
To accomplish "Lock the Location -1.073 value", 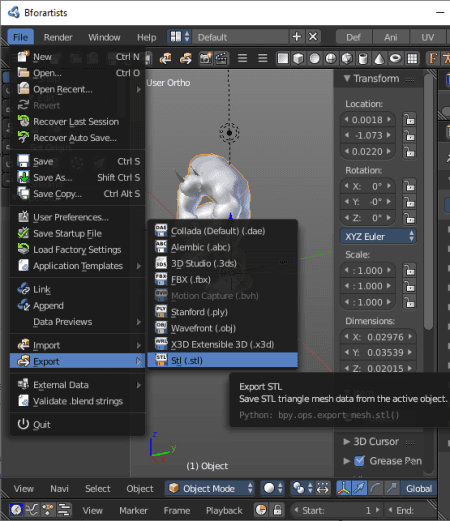I will point(409,135).
